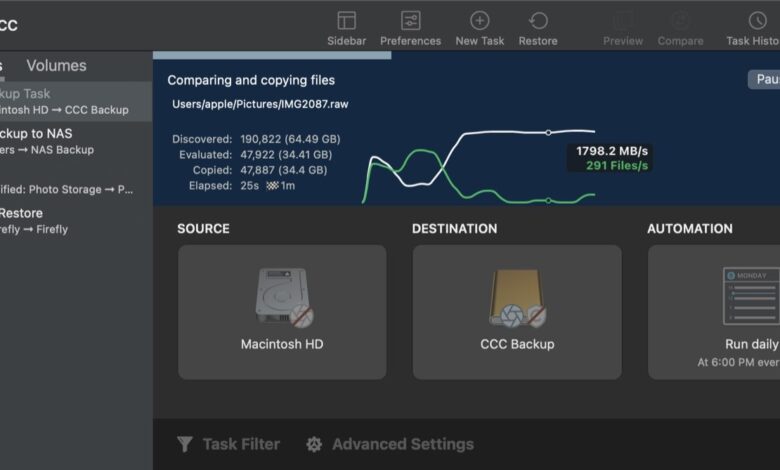
Task: Pause the running backup task
Action: (765, 79)
